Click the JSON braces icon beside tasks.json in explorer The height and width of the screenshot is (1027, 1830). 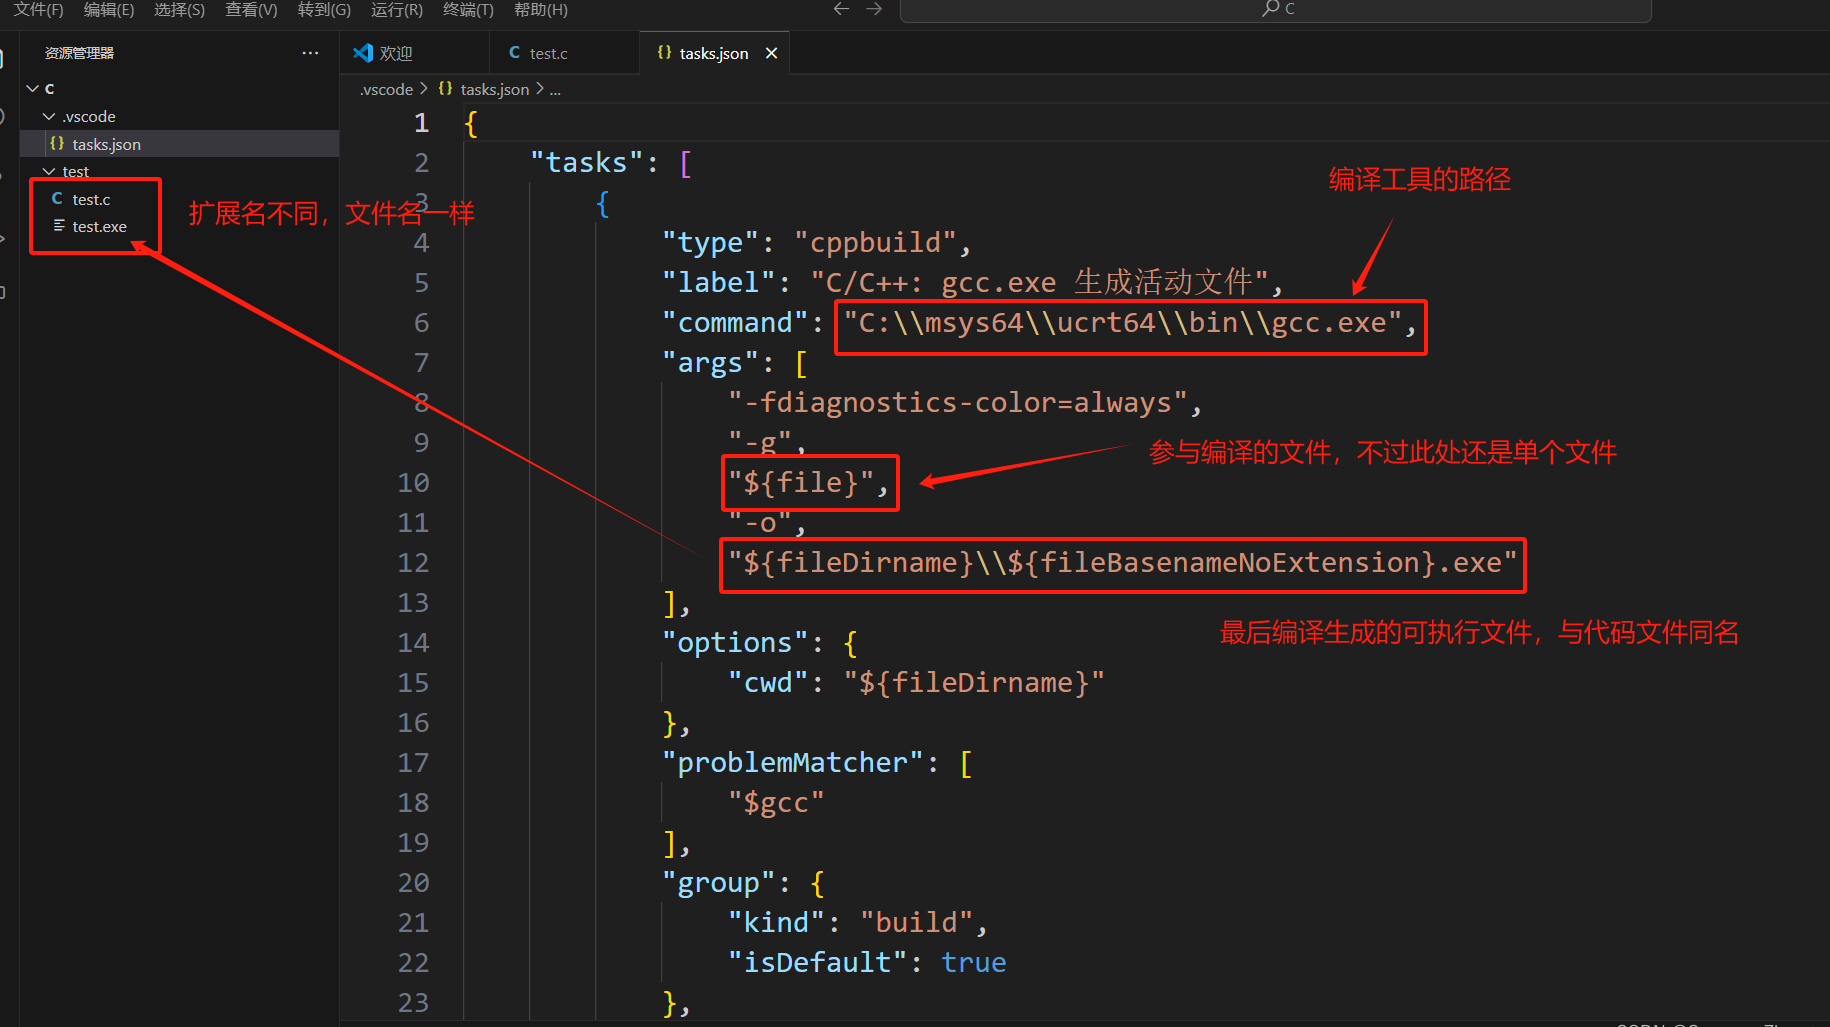tap(57, 144)
